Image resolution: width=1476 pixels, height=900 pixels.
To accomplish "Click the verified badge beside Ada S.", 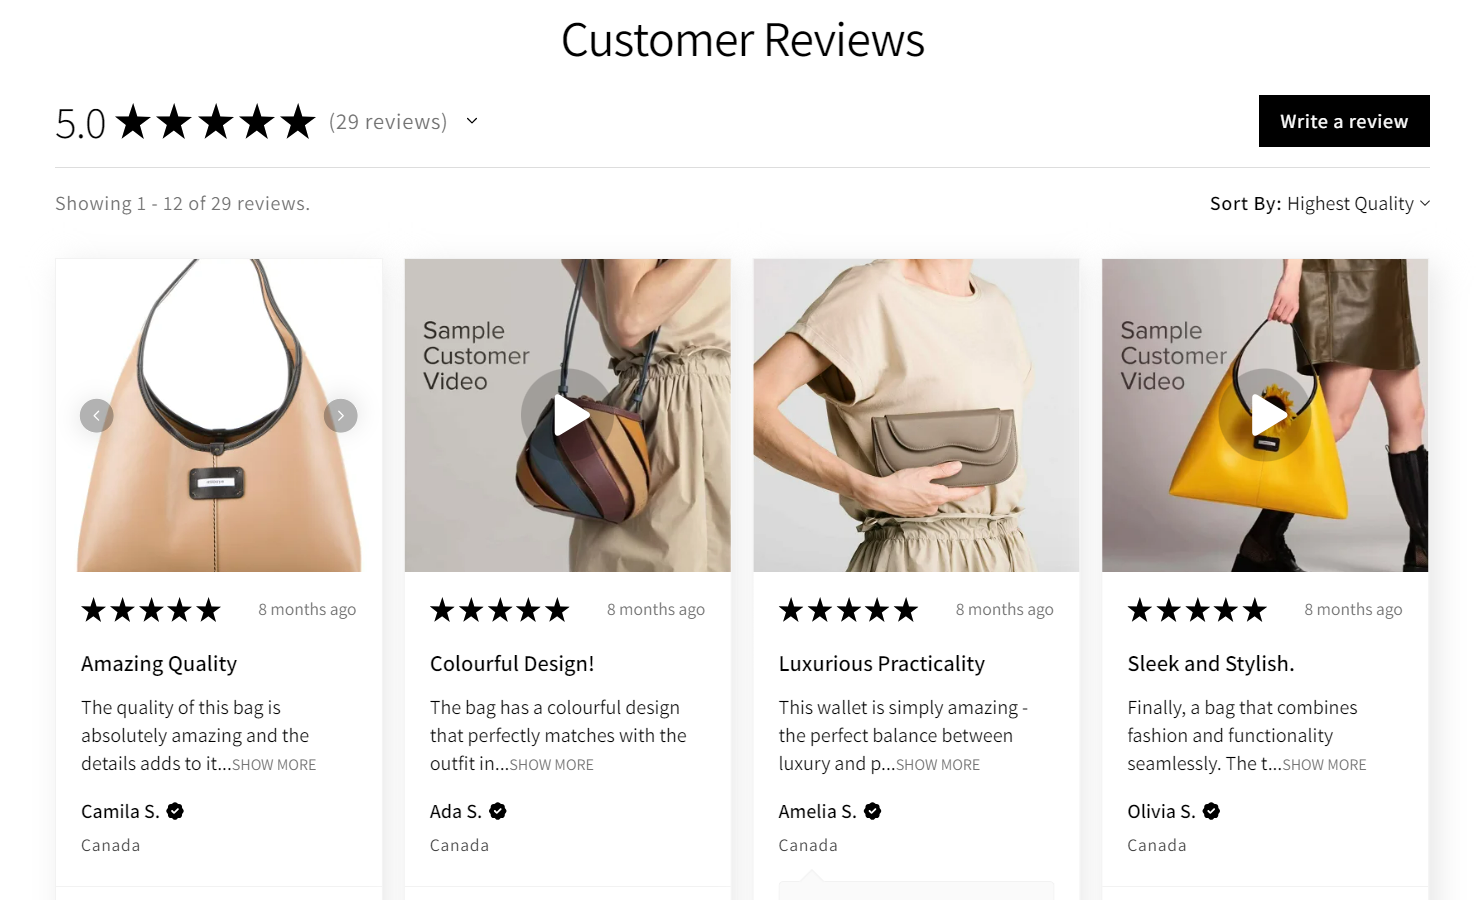I will [x=499, y=811].
